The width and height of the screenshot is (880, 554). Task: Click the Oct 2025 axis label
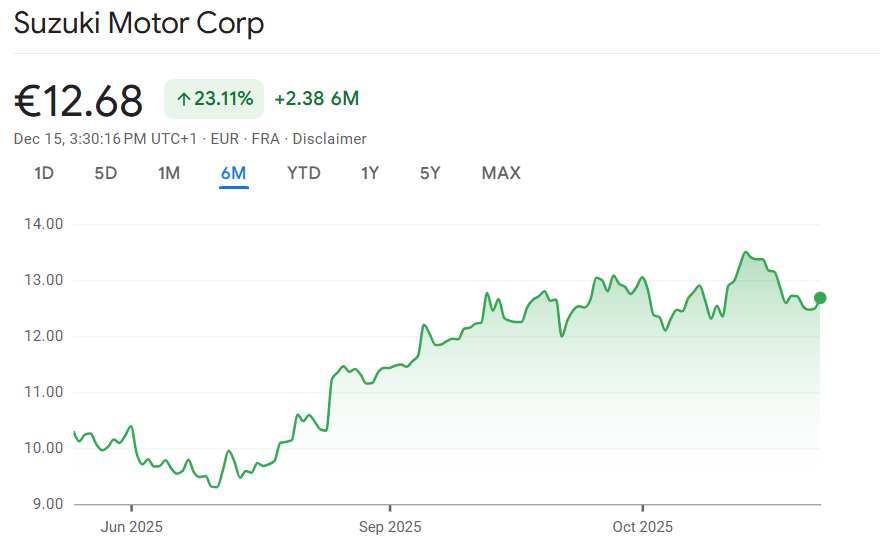[643, 527]
